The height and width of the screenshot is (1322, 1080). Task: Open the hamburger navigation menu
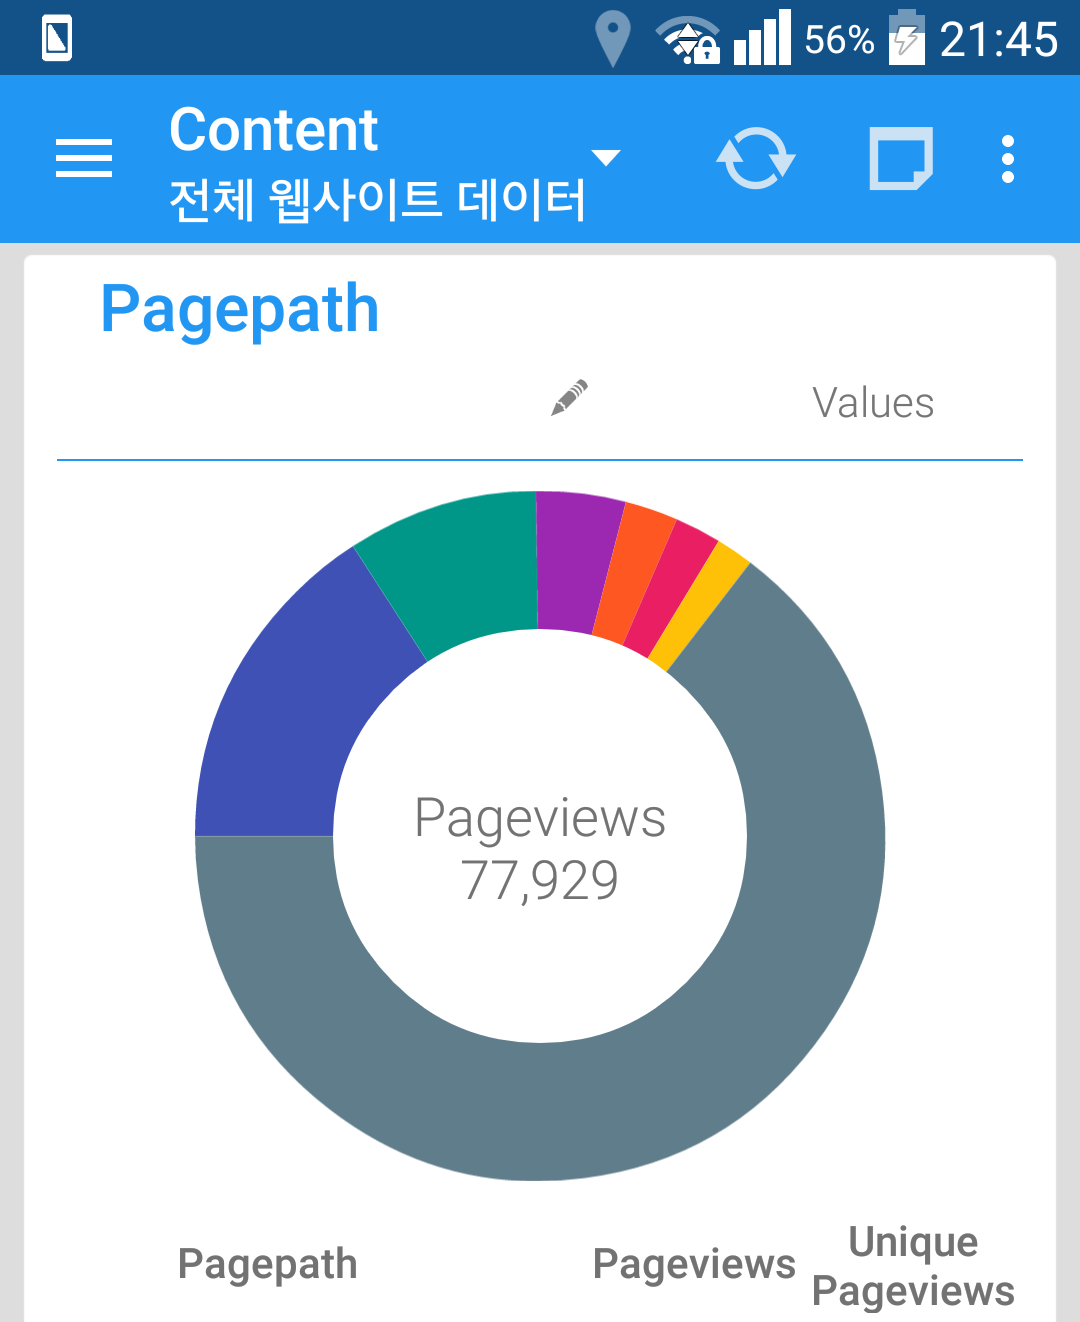[x=84, y=158]
